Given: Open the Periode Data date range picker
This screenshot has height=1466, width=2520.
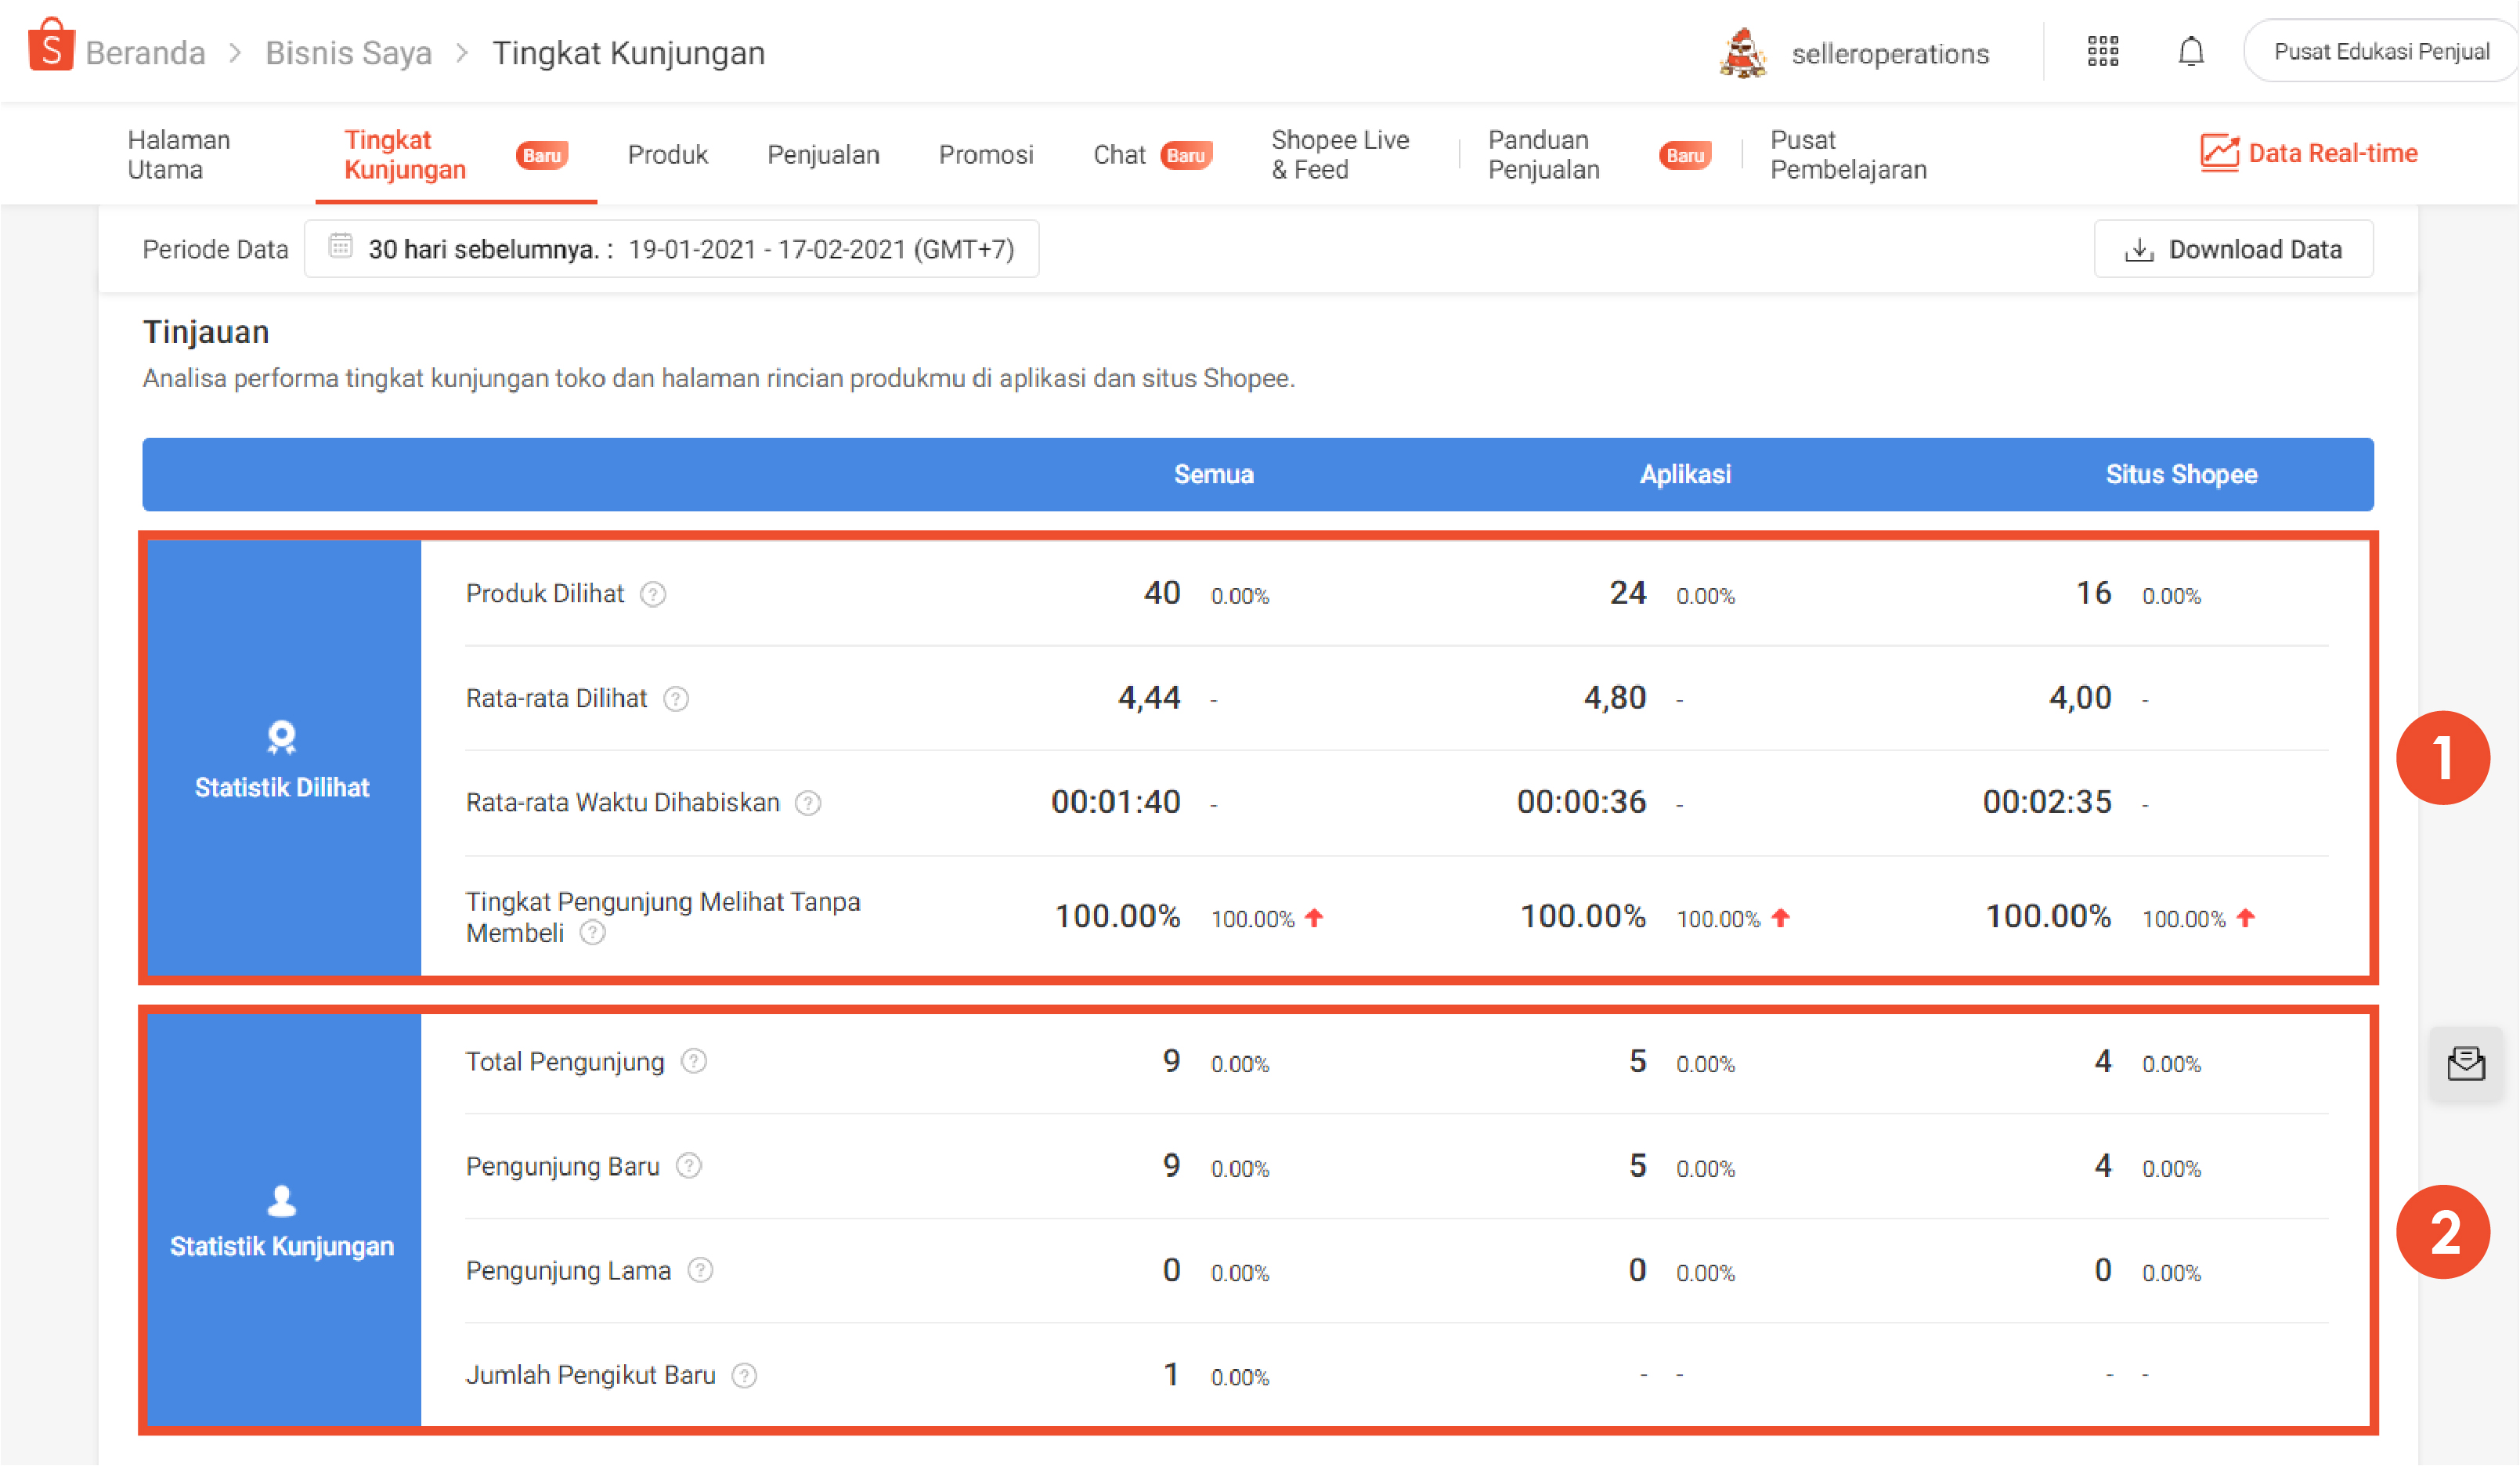Looking at the screenshot, I should click(671, 249).
